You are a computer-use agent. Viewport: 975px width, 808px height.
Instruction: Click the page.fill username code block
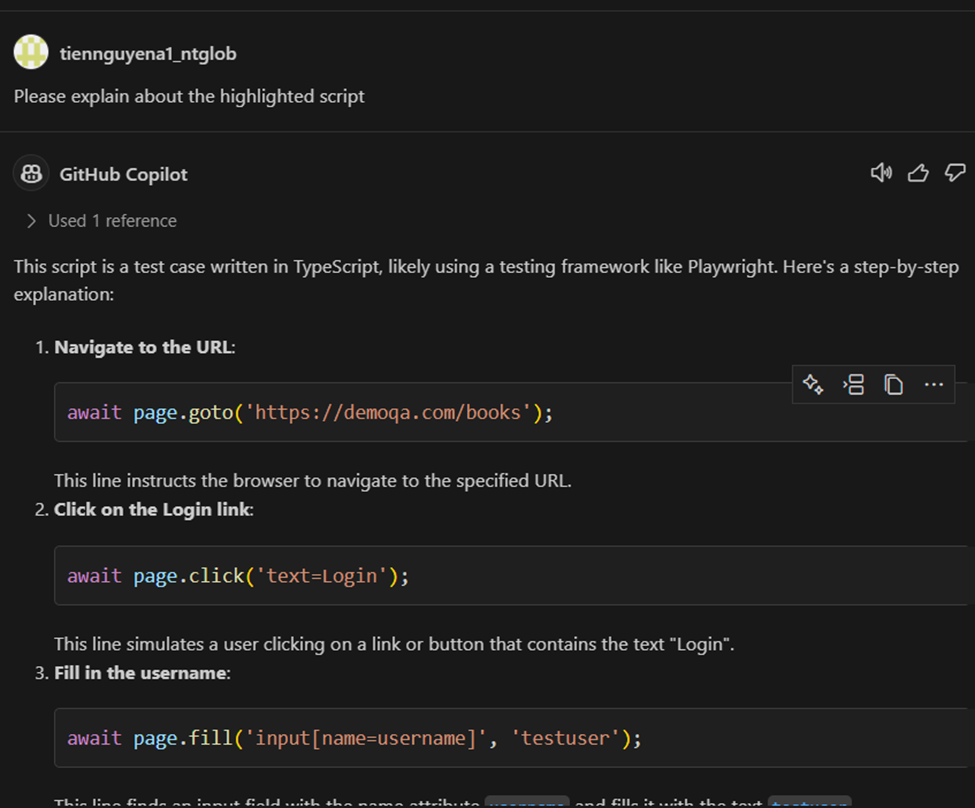tap(354, 739)
